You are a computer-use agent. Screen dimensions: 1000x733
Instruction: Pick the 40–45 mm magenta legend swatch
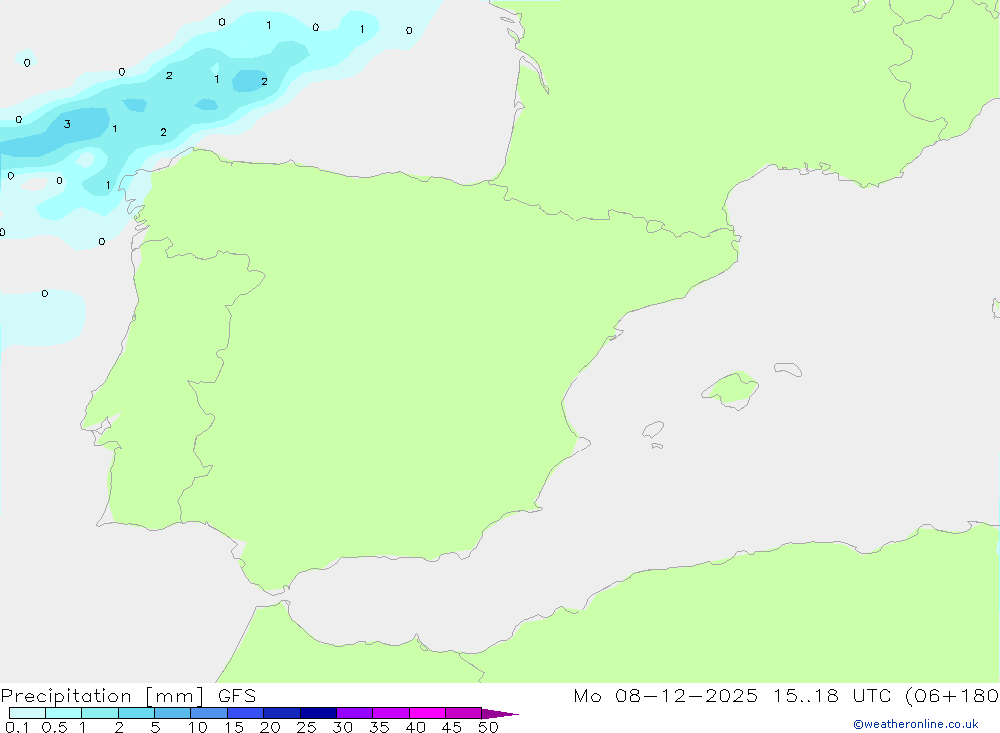click(x=427, y=713)
